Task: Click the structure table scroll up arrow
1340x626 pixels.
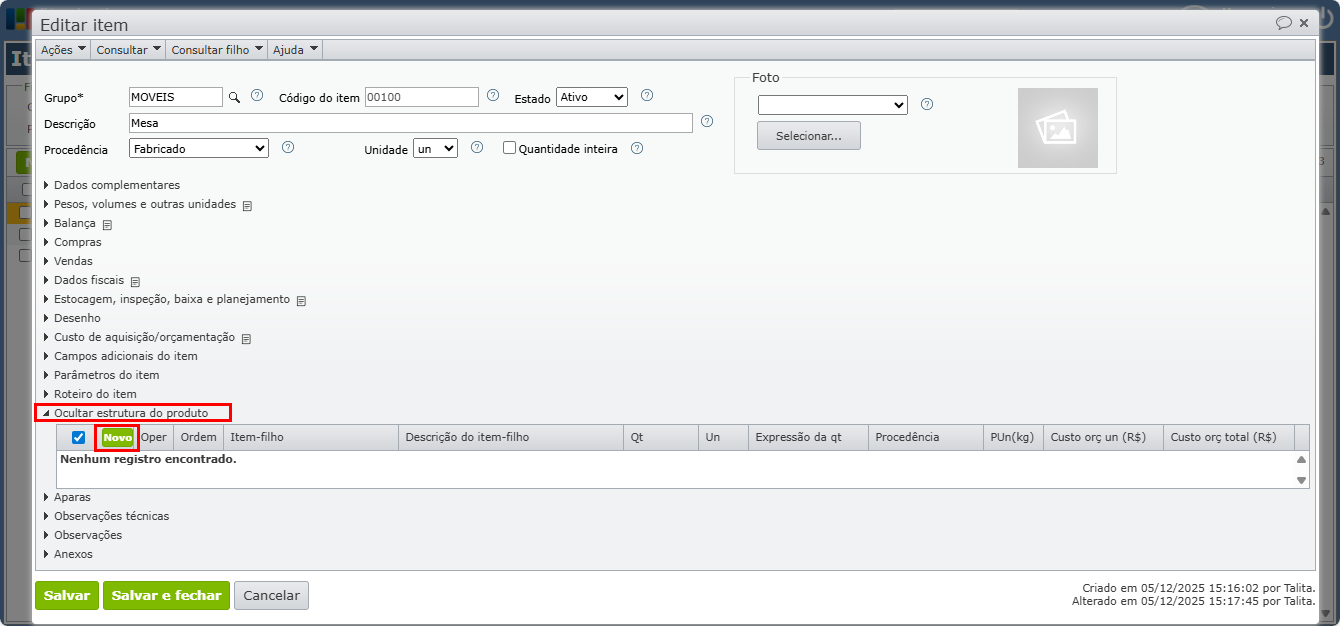Action: [x=1301, y=460]
